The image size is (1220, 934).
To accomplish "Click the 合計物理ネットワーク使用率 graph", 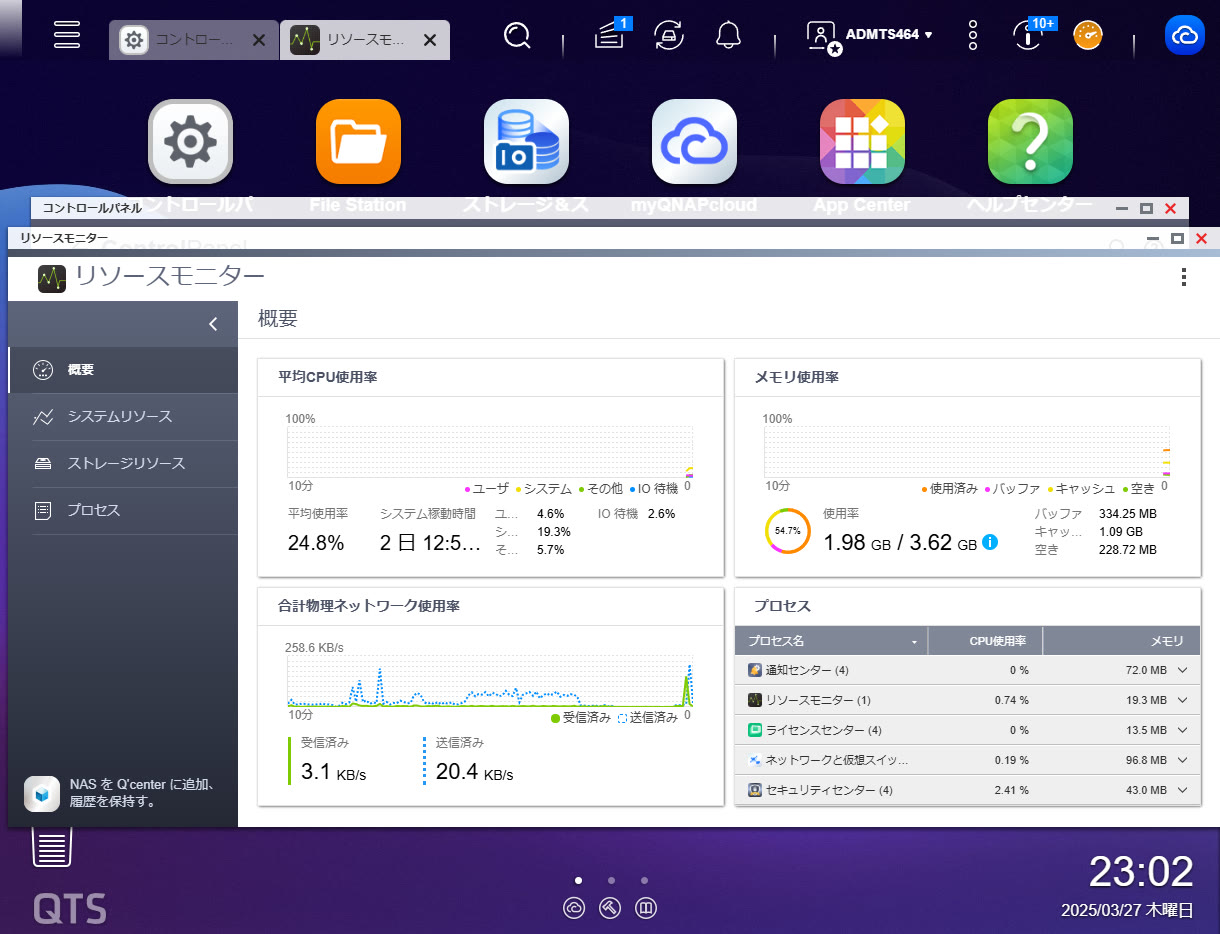I will click(490, 682).
